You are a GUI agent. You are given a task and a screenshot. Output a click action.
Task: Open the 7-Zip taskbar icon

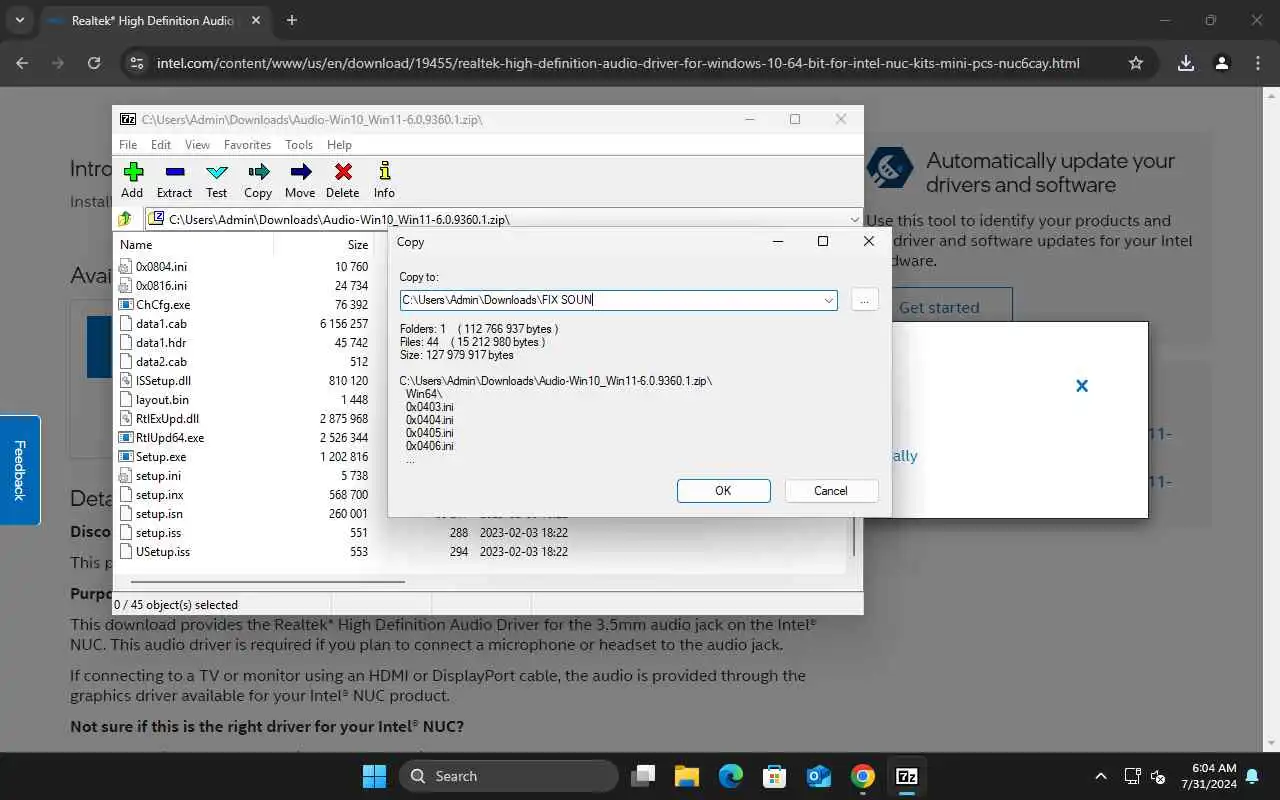pyautogui.click(x=907, y=776)
